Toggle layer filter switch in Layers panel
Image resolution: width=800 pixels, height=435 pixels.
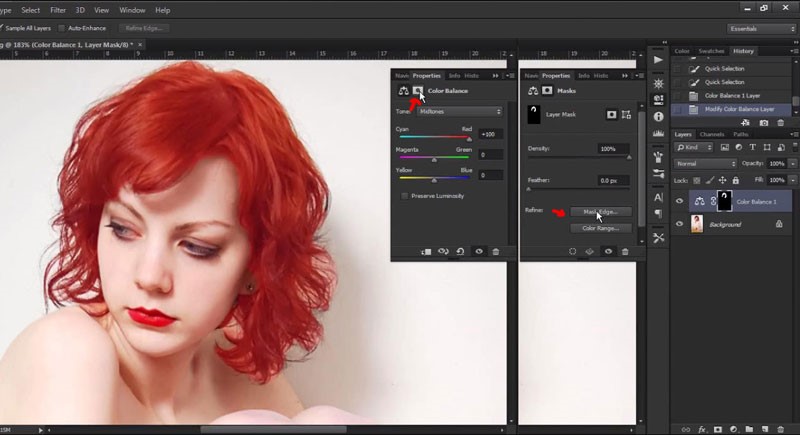(795, 147)
